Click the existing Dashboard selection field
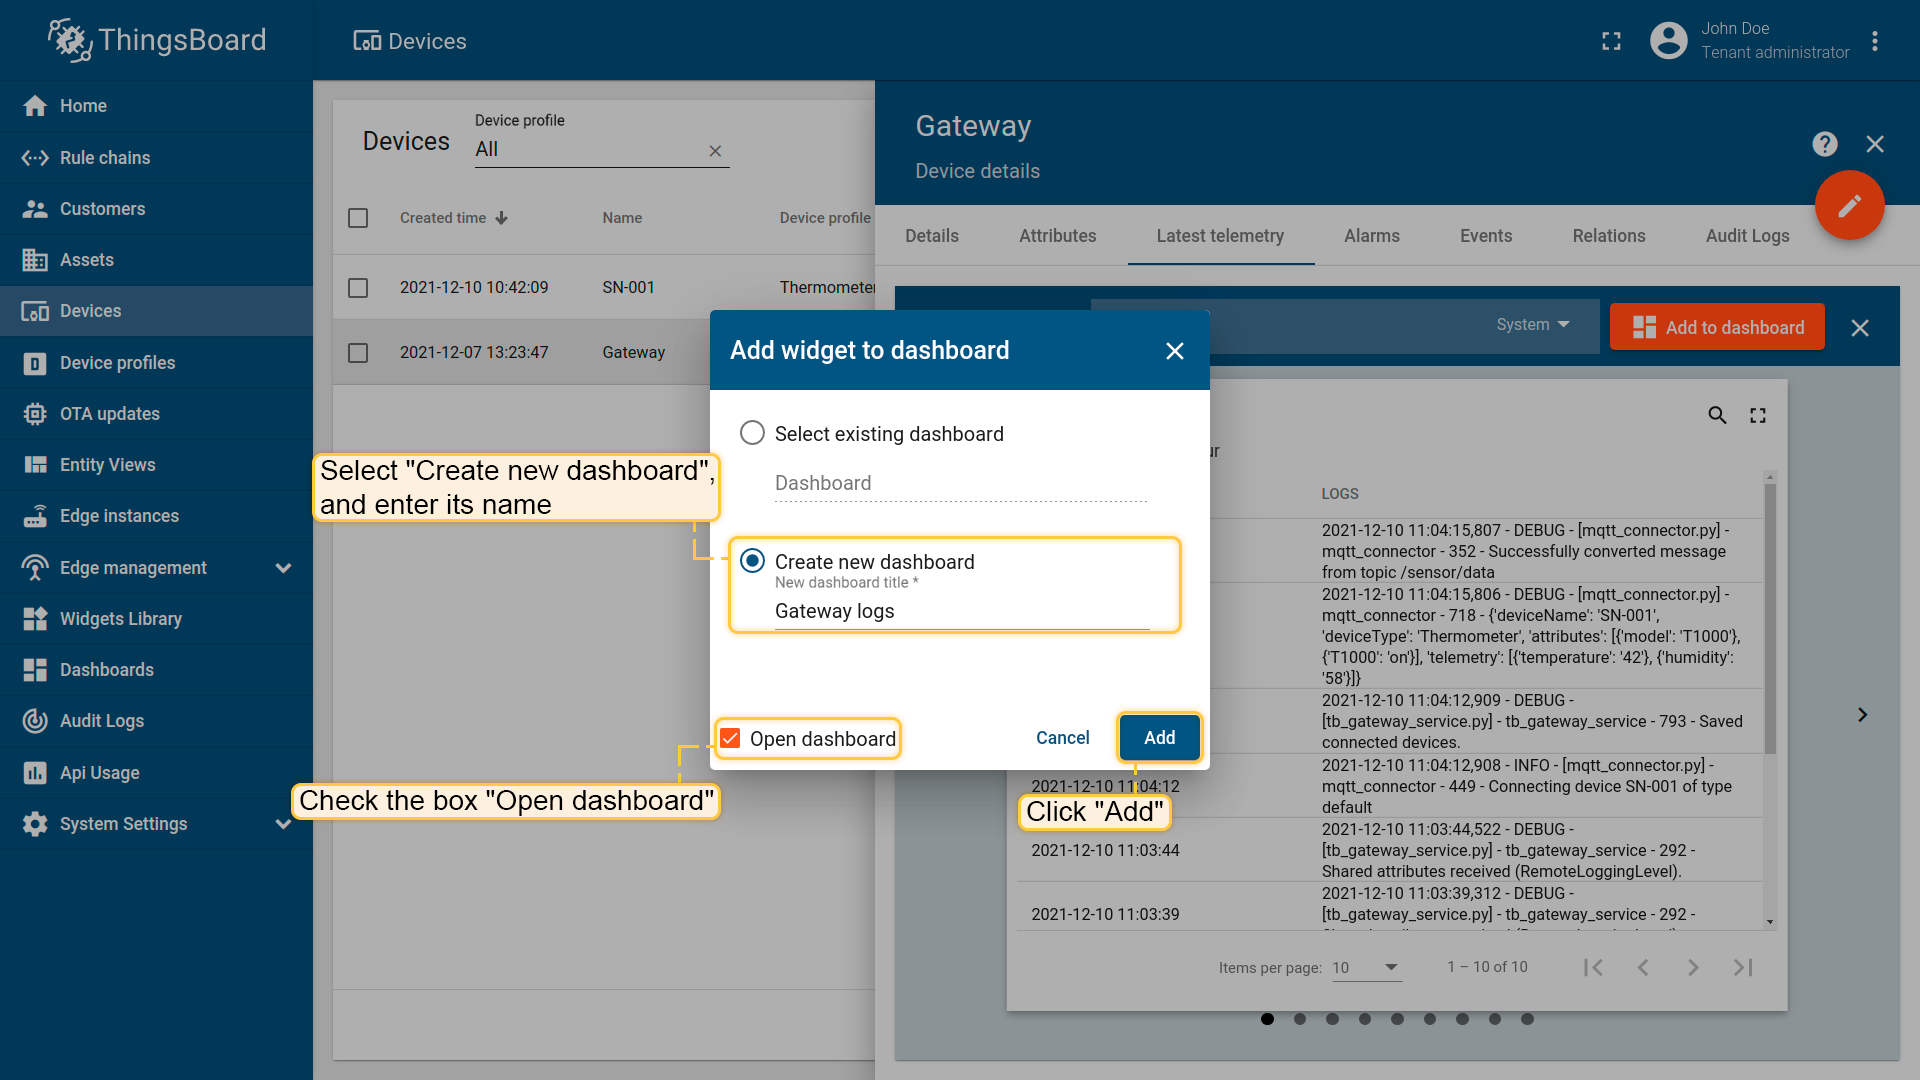The height and width of the screenshot is (1080, 1920). click(960, 484)
